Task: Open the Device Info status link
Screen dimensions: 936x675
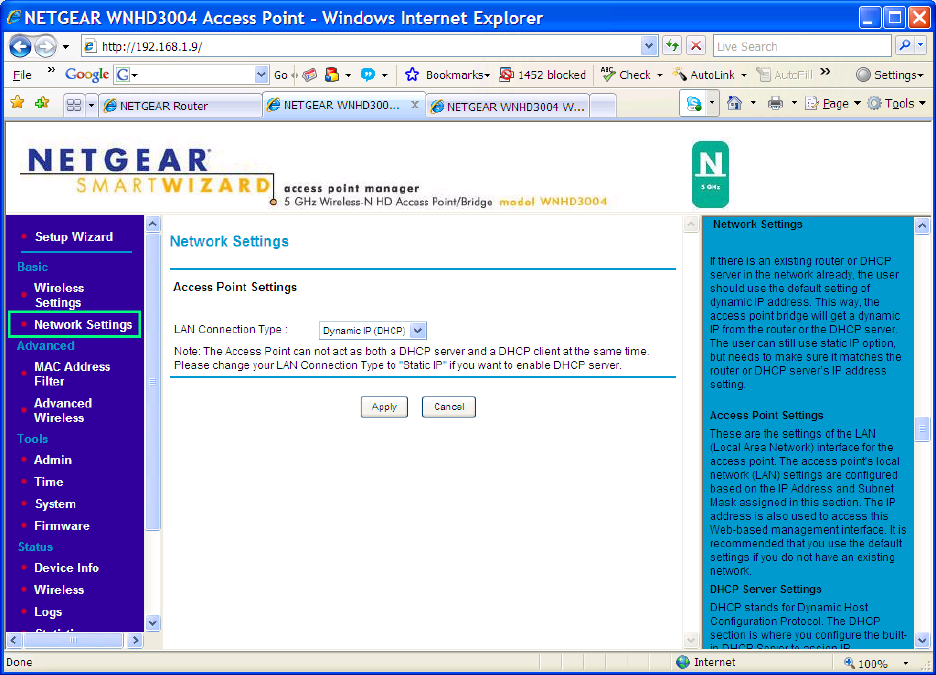Action: [66, 568]
